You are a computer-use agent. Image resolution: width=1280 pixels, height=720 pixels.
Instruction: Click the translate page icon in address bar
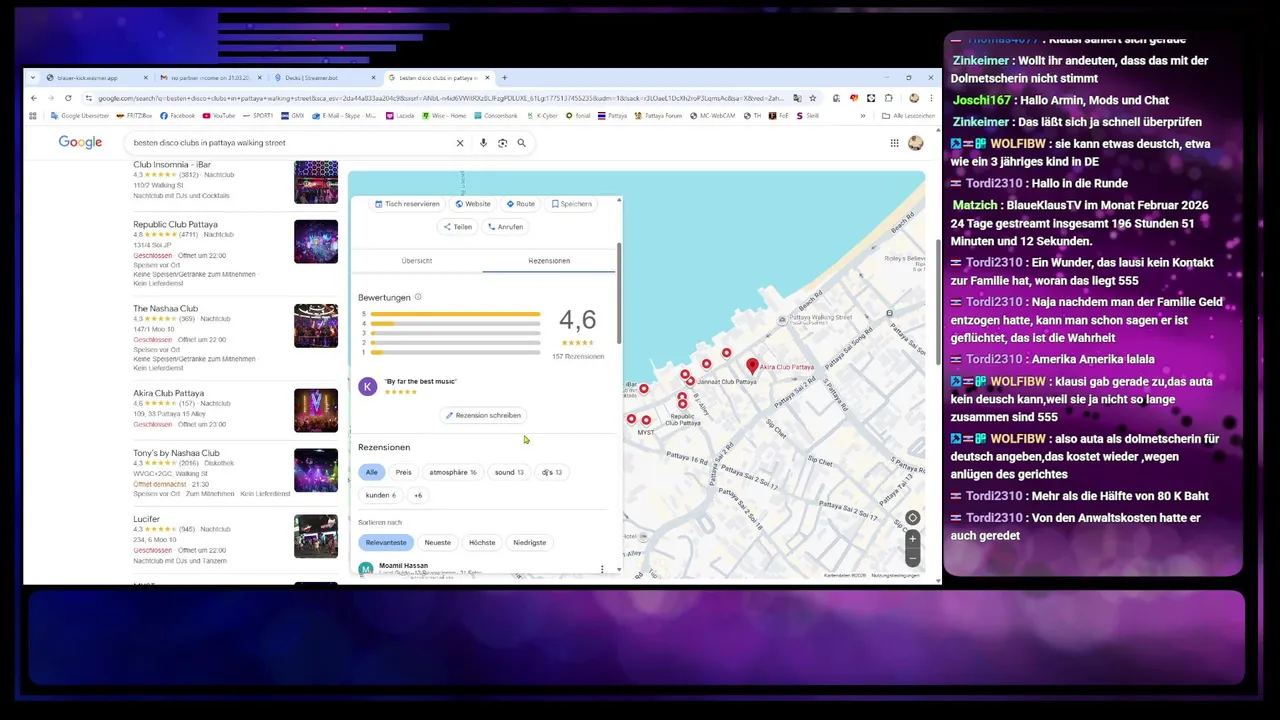click(x=797, y=98)
